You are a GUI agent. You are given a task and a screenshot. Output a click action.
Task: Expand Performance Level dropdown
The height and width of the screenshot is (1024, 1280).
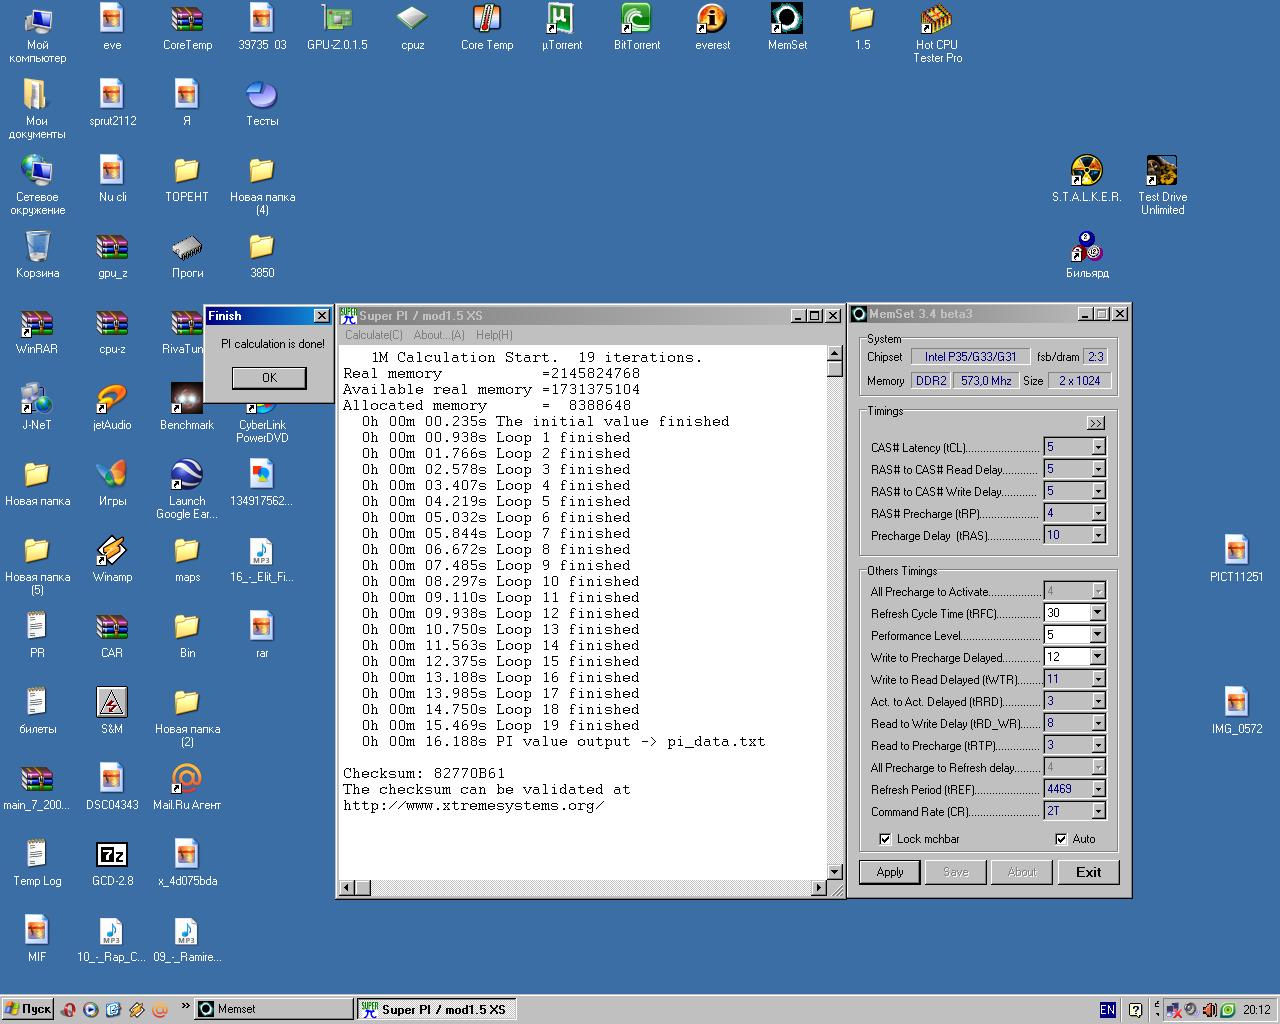click(1098, 635)
